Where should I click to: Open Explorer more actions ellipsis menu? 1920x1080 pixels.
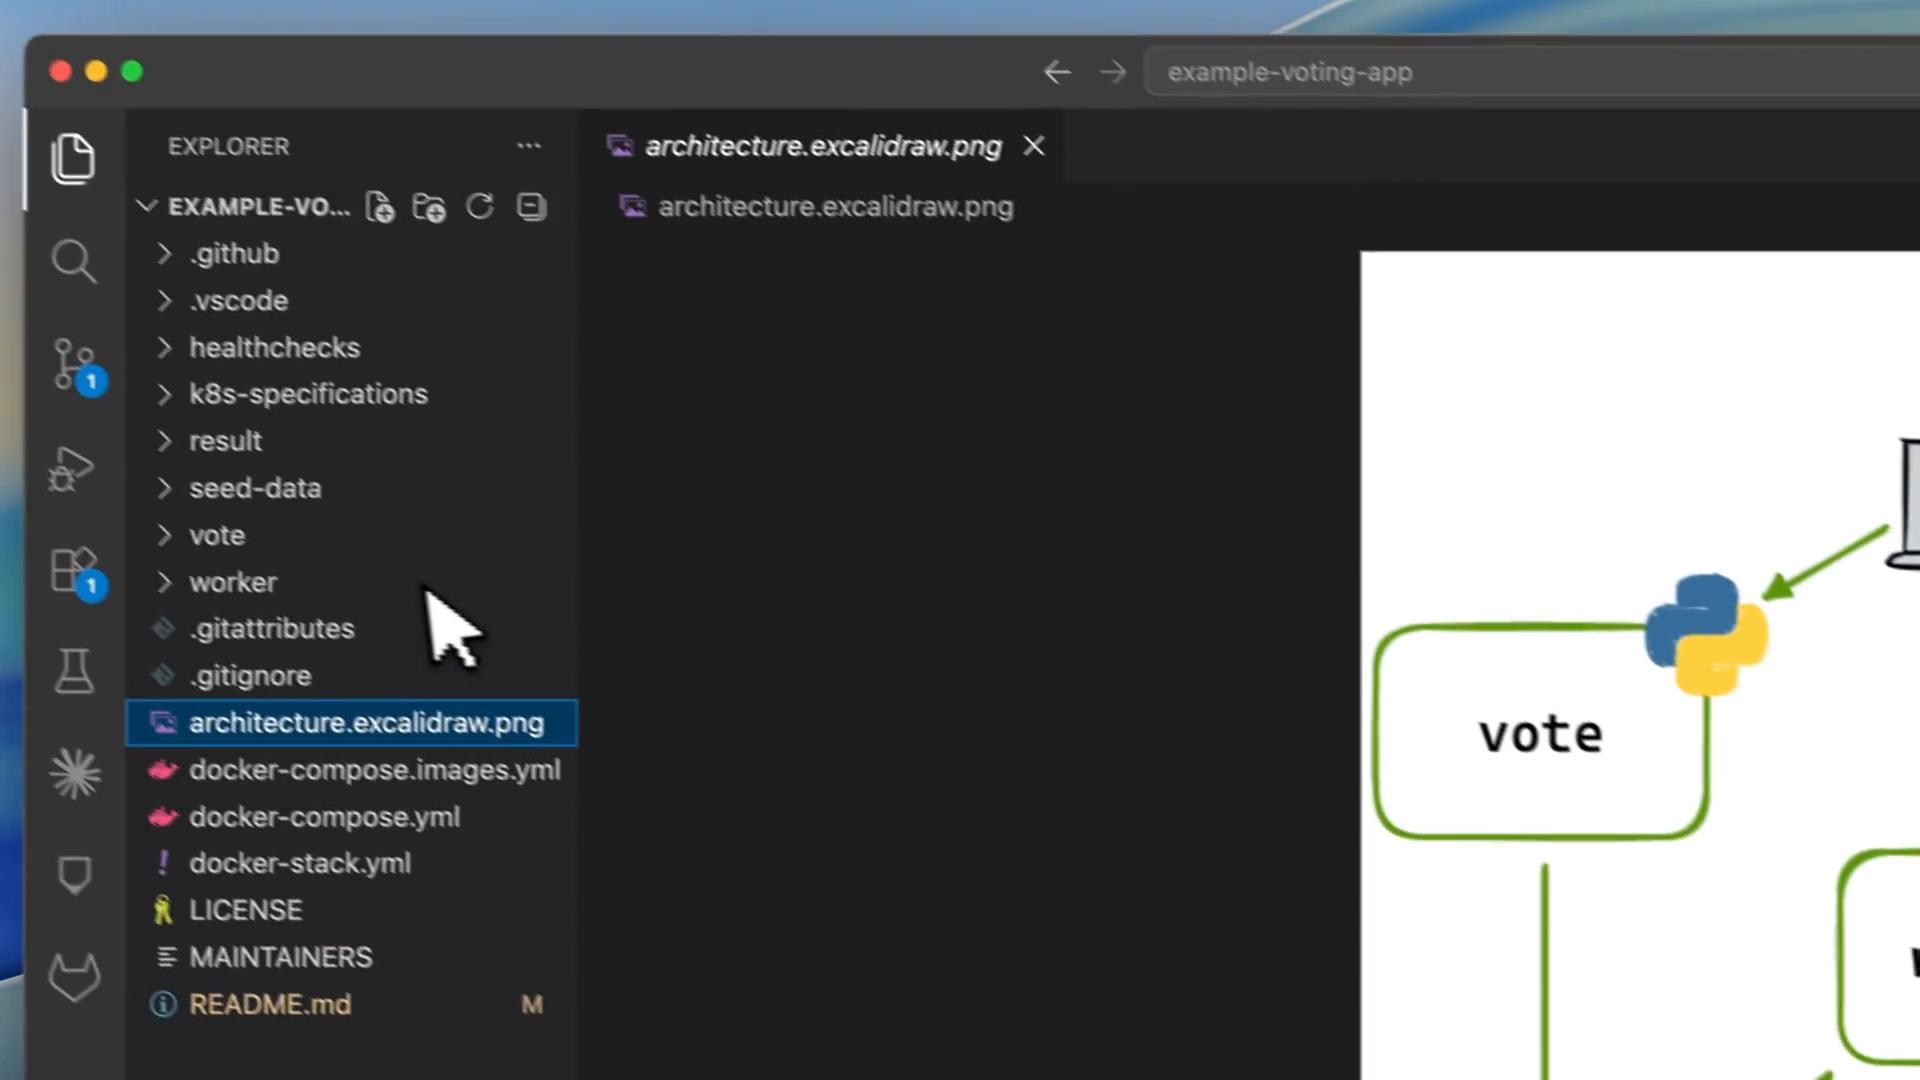(529, 146)
